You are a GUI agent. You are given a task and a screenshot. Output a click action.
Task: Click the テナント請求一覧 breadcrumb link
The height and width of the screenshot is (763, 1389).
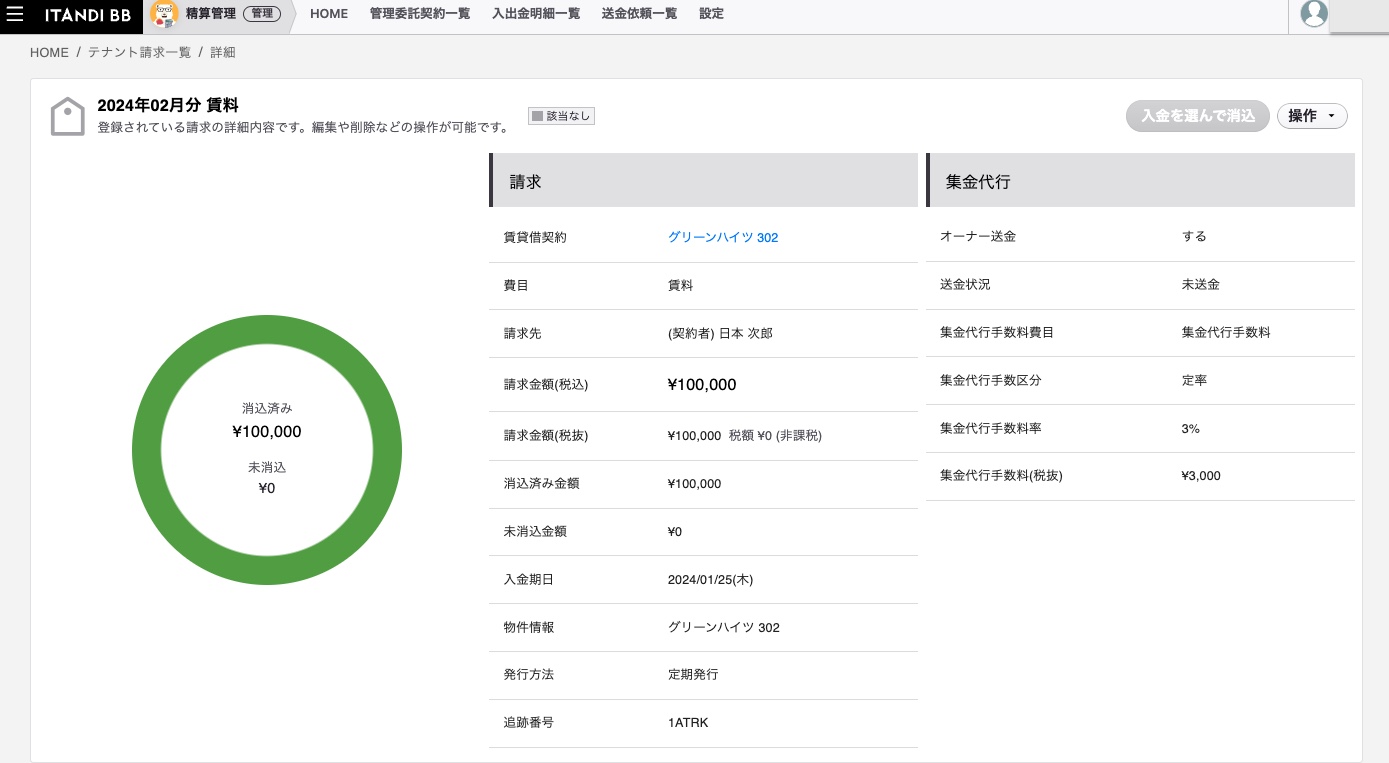(139, 52)
